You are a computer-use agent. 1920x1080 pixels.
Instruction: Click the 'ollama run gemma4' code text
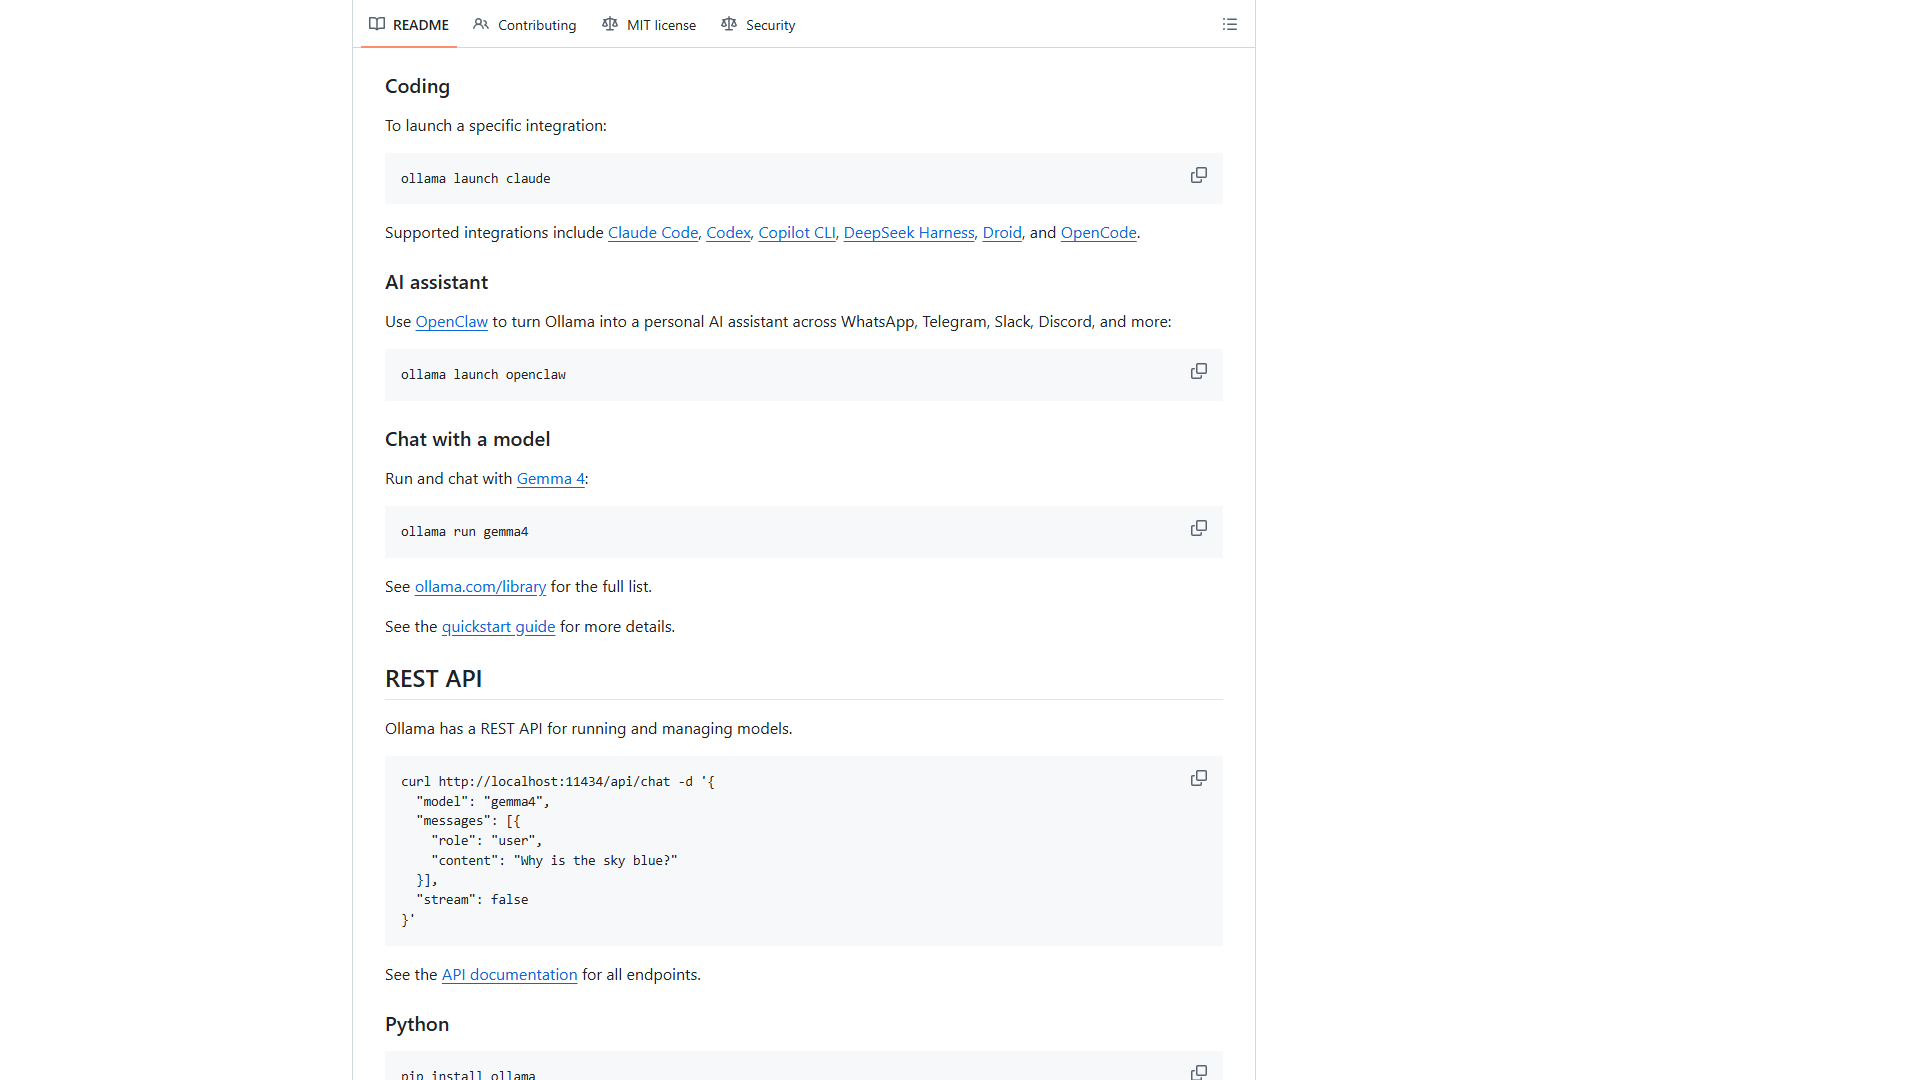pyautogui.click(x=464, y=532)
